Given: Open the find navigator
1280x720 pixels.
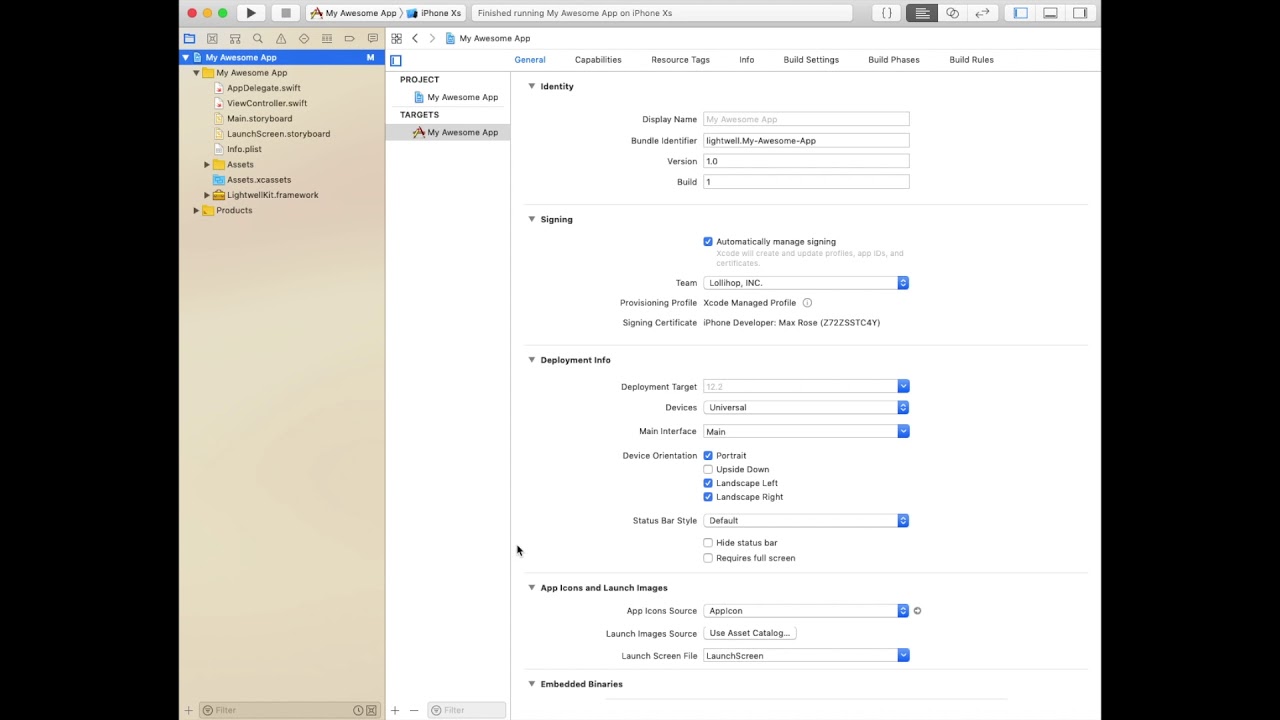Looking at the screenshot, I should tap(258, 39).
